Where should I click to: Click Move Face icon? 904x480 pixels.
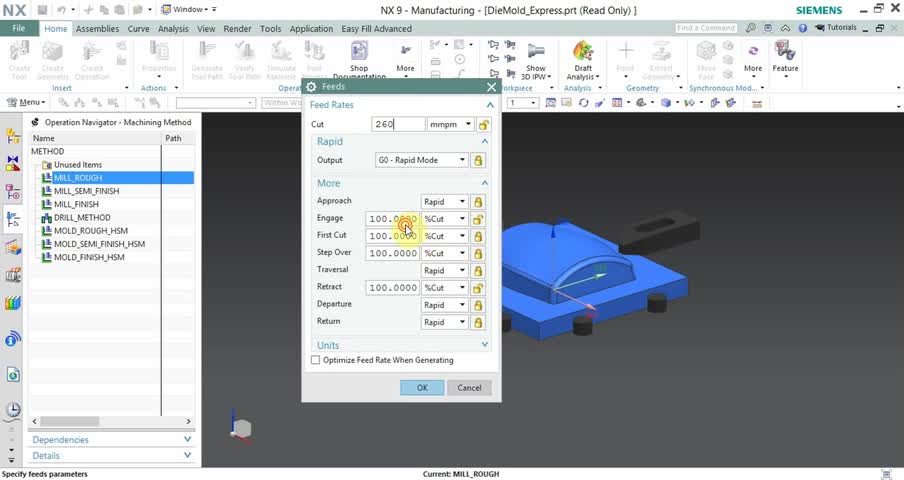coord(706,61)
